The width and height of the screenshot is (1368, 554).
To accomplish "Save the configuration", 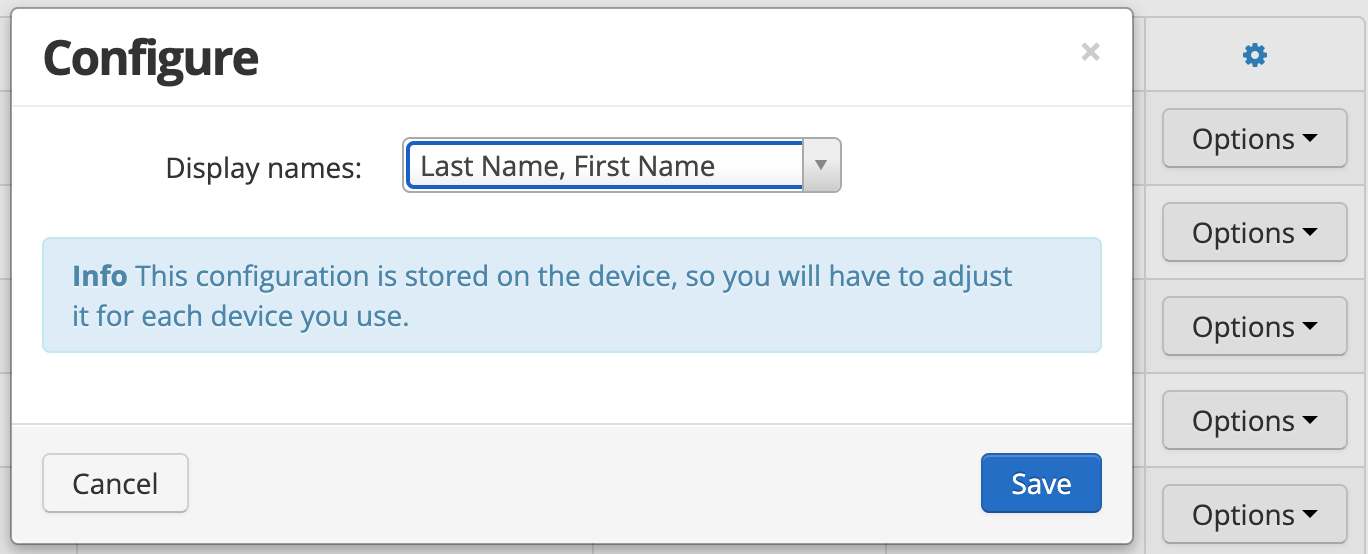I will click(1041, 483).
